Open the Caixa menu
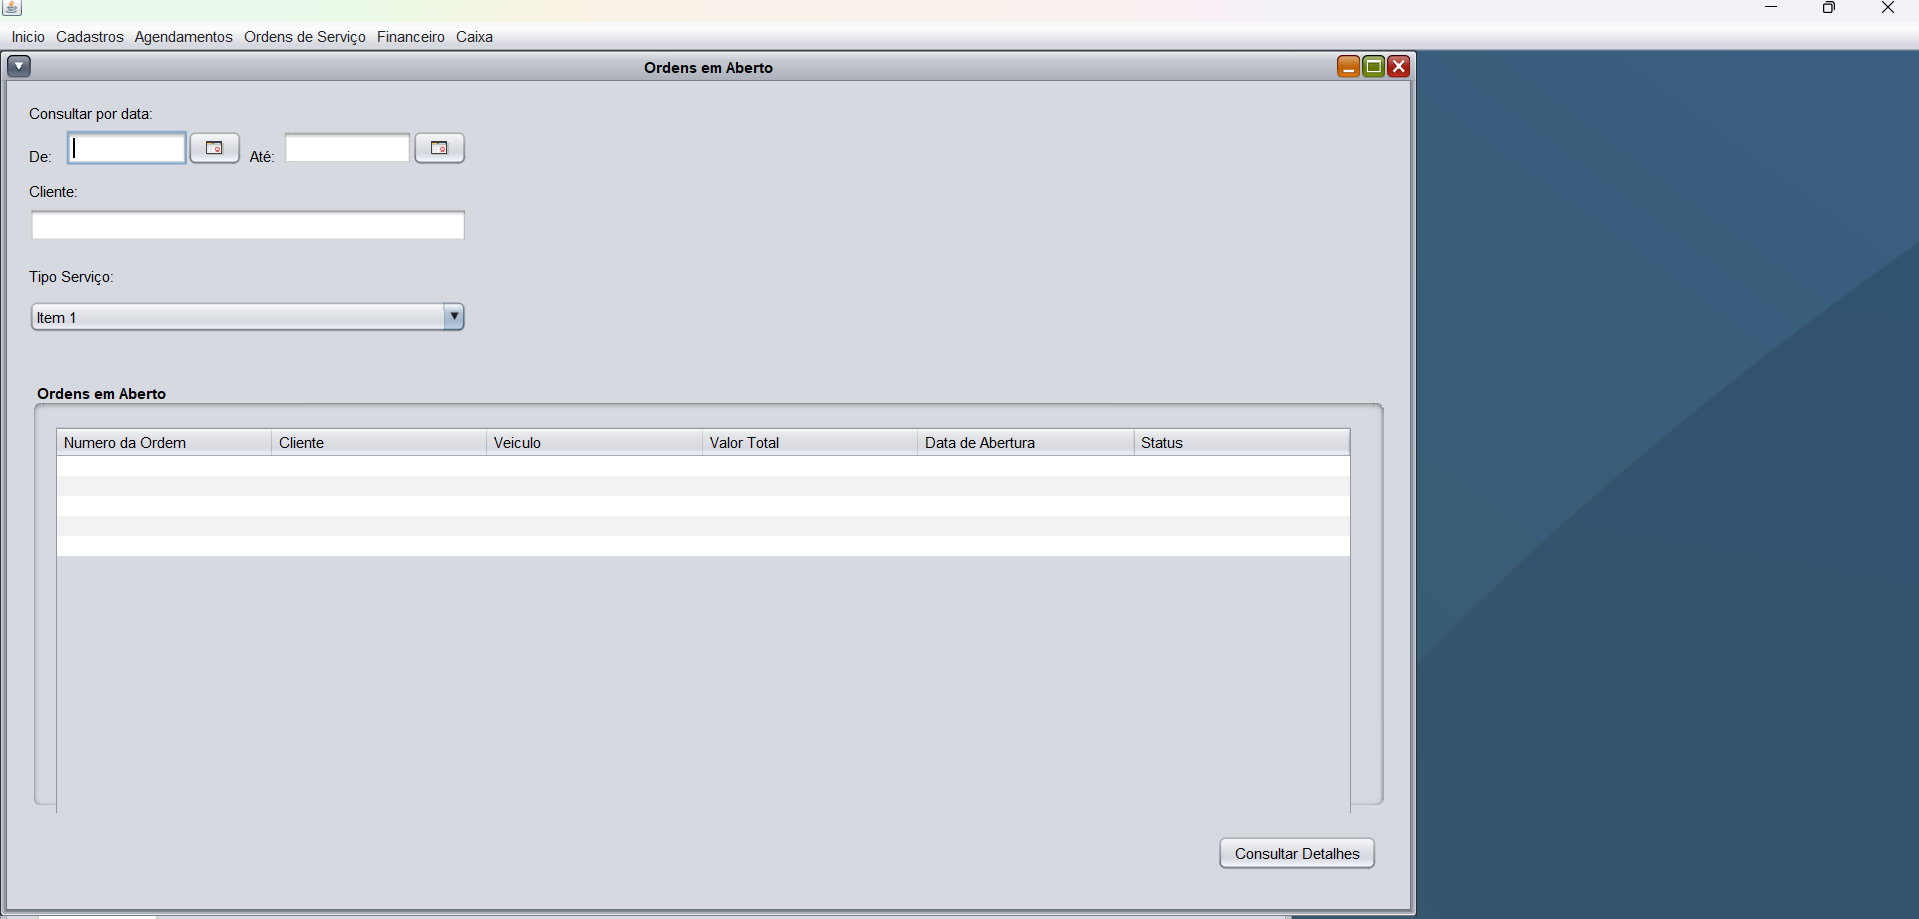 (474, 37)
